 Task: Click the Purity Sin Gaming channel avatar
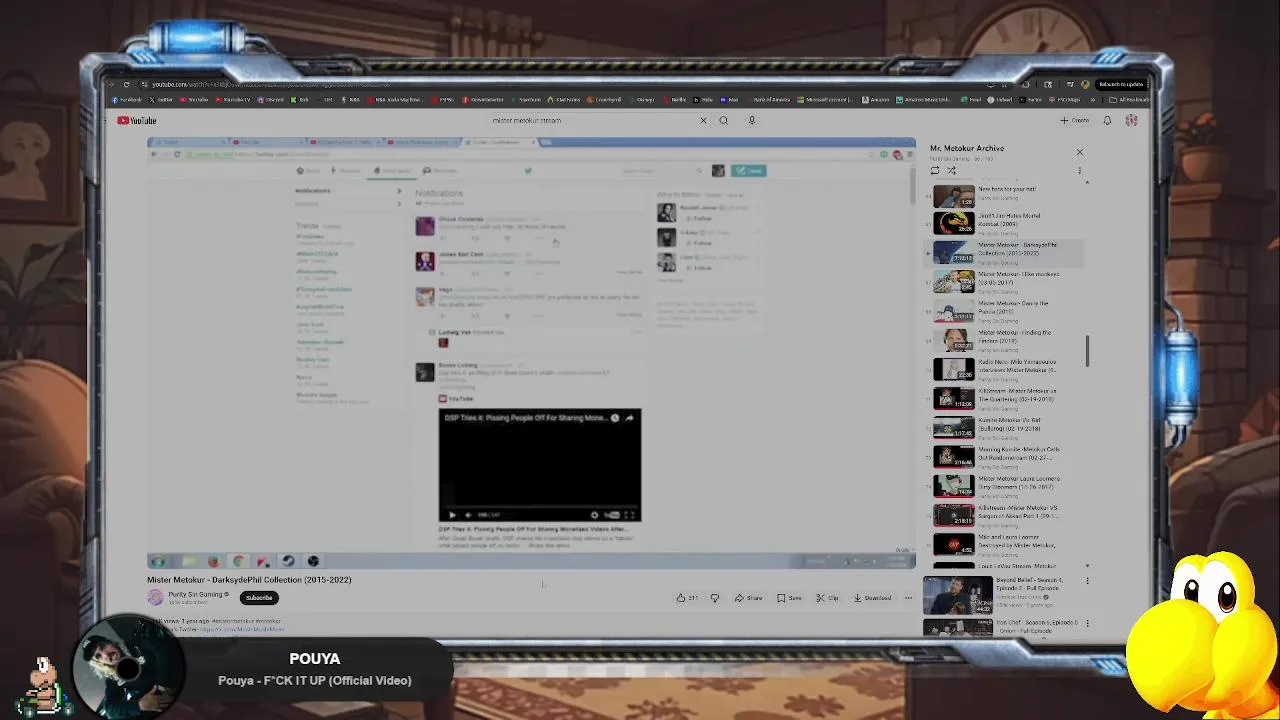click(x=155, y=598)
